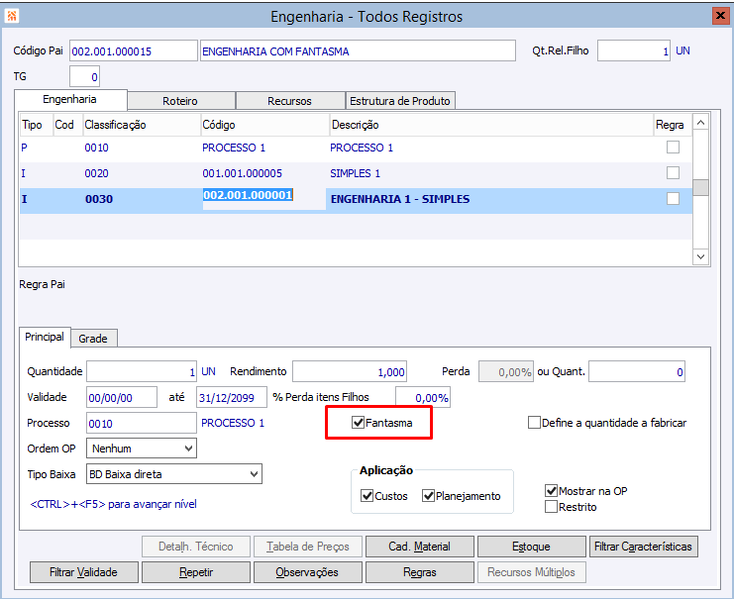Click the Código Pai input field
734x599 pixels.
tap(133, 51)
